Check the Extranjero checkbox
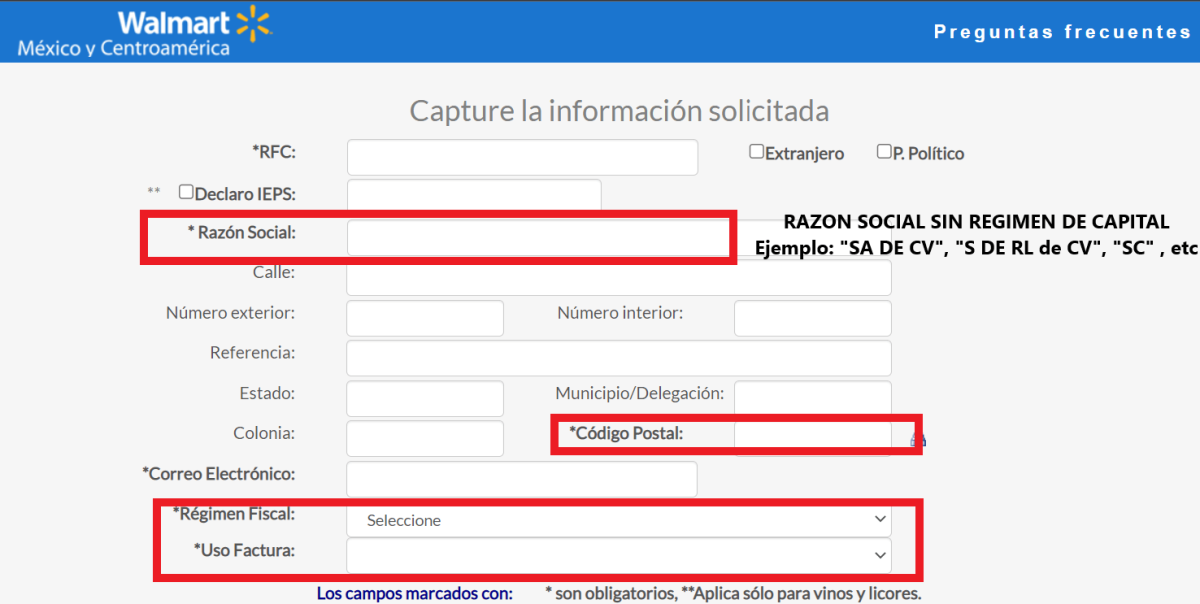Viewport: 1200px width, 604px height. tap(757, 152)
